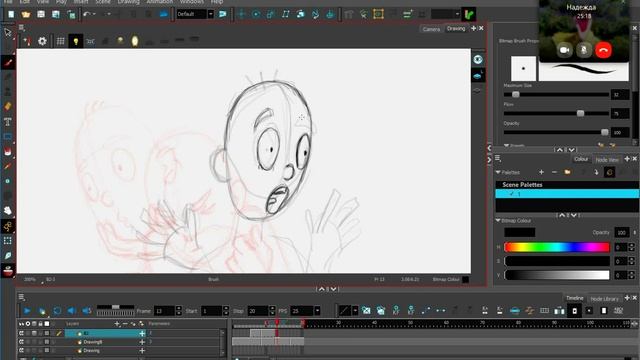Open the Node Library tab
The image size is (640, 360).
pos(604,299)
